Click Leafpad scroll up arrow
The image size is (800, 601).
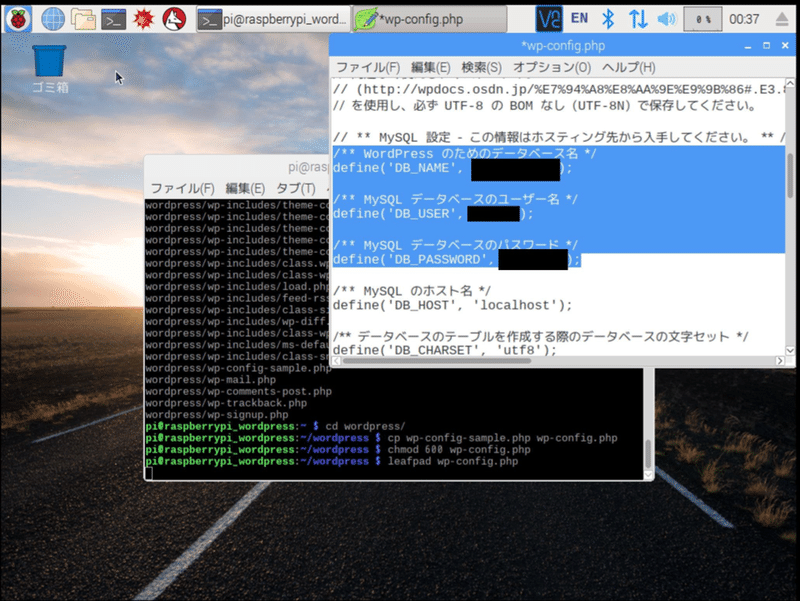(x=790, y=83)
